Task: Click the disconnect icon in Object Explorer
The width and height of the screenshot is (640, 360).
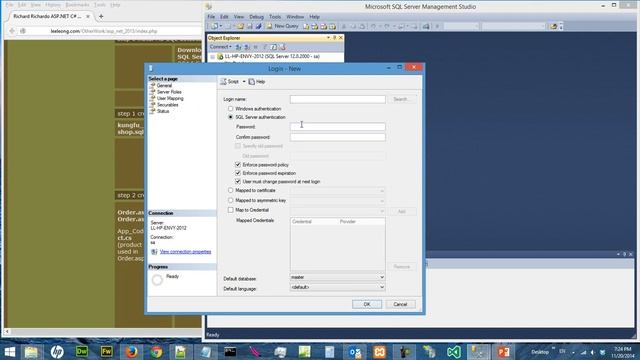Action: coord(247,47)
